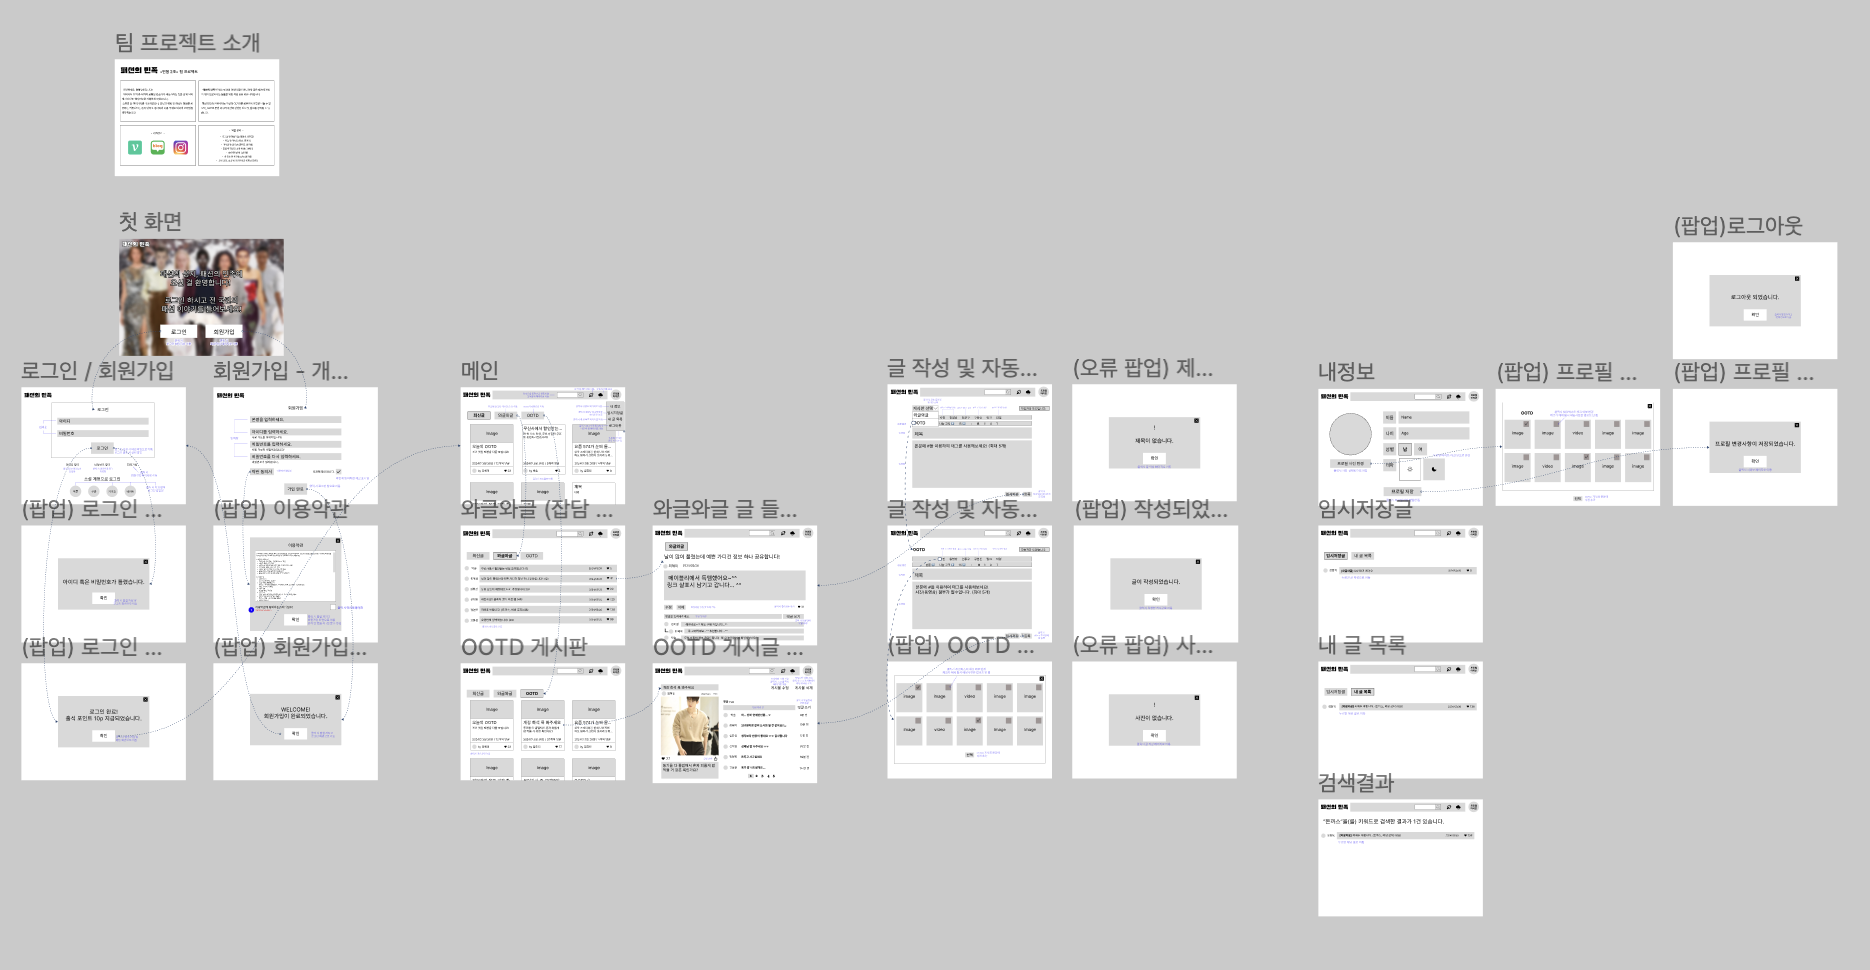Switch to the OOTD tab in the 메인 frame
This screenshot has width=1870, height=970.
(x=533, y=415)
